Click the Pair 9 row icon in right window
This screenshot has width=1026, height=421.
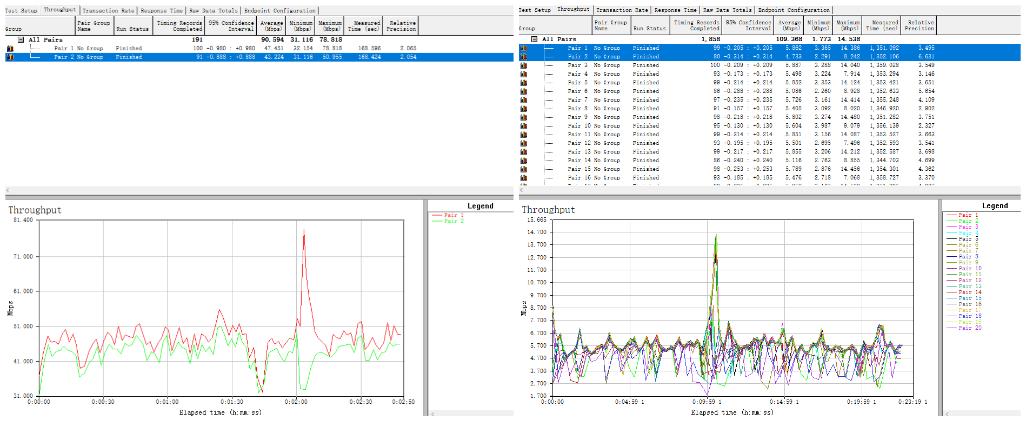(523, 117)
